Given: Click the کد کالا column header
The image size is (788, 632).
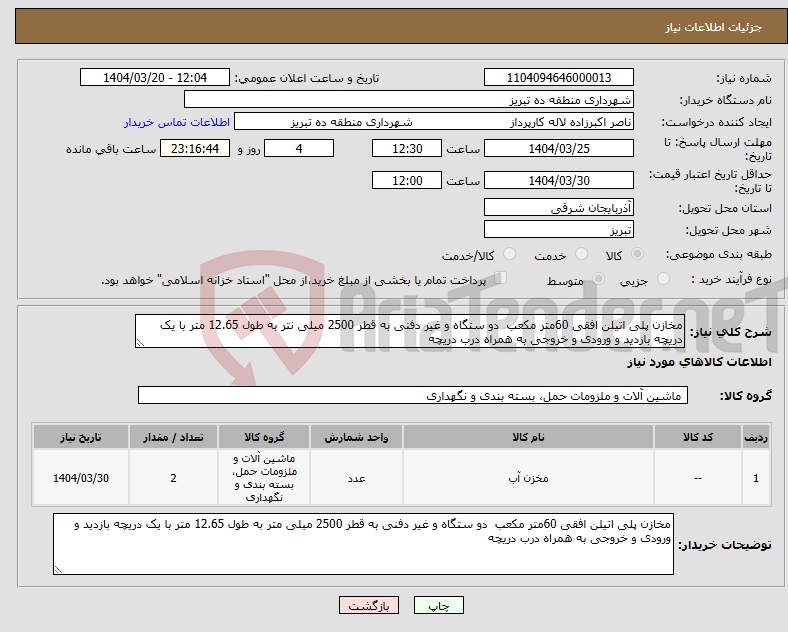Looking at the screenshot, I should tap(698, 437).
